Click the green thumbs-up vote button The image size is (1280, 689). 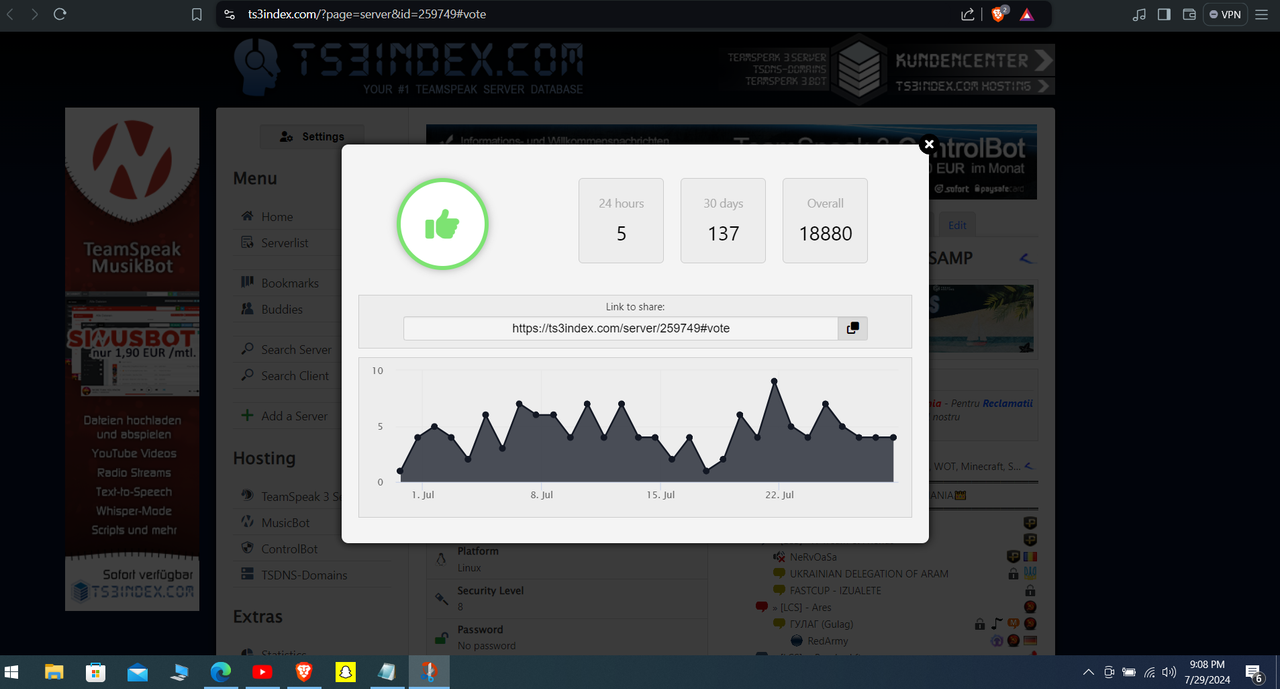pos(442,226)
